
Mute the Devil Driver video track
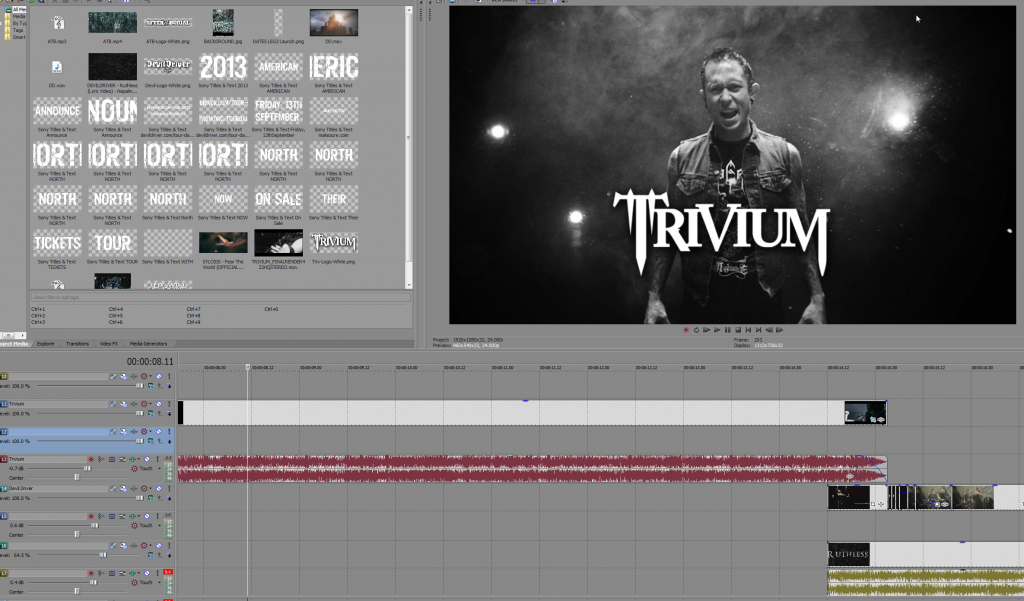159,488
